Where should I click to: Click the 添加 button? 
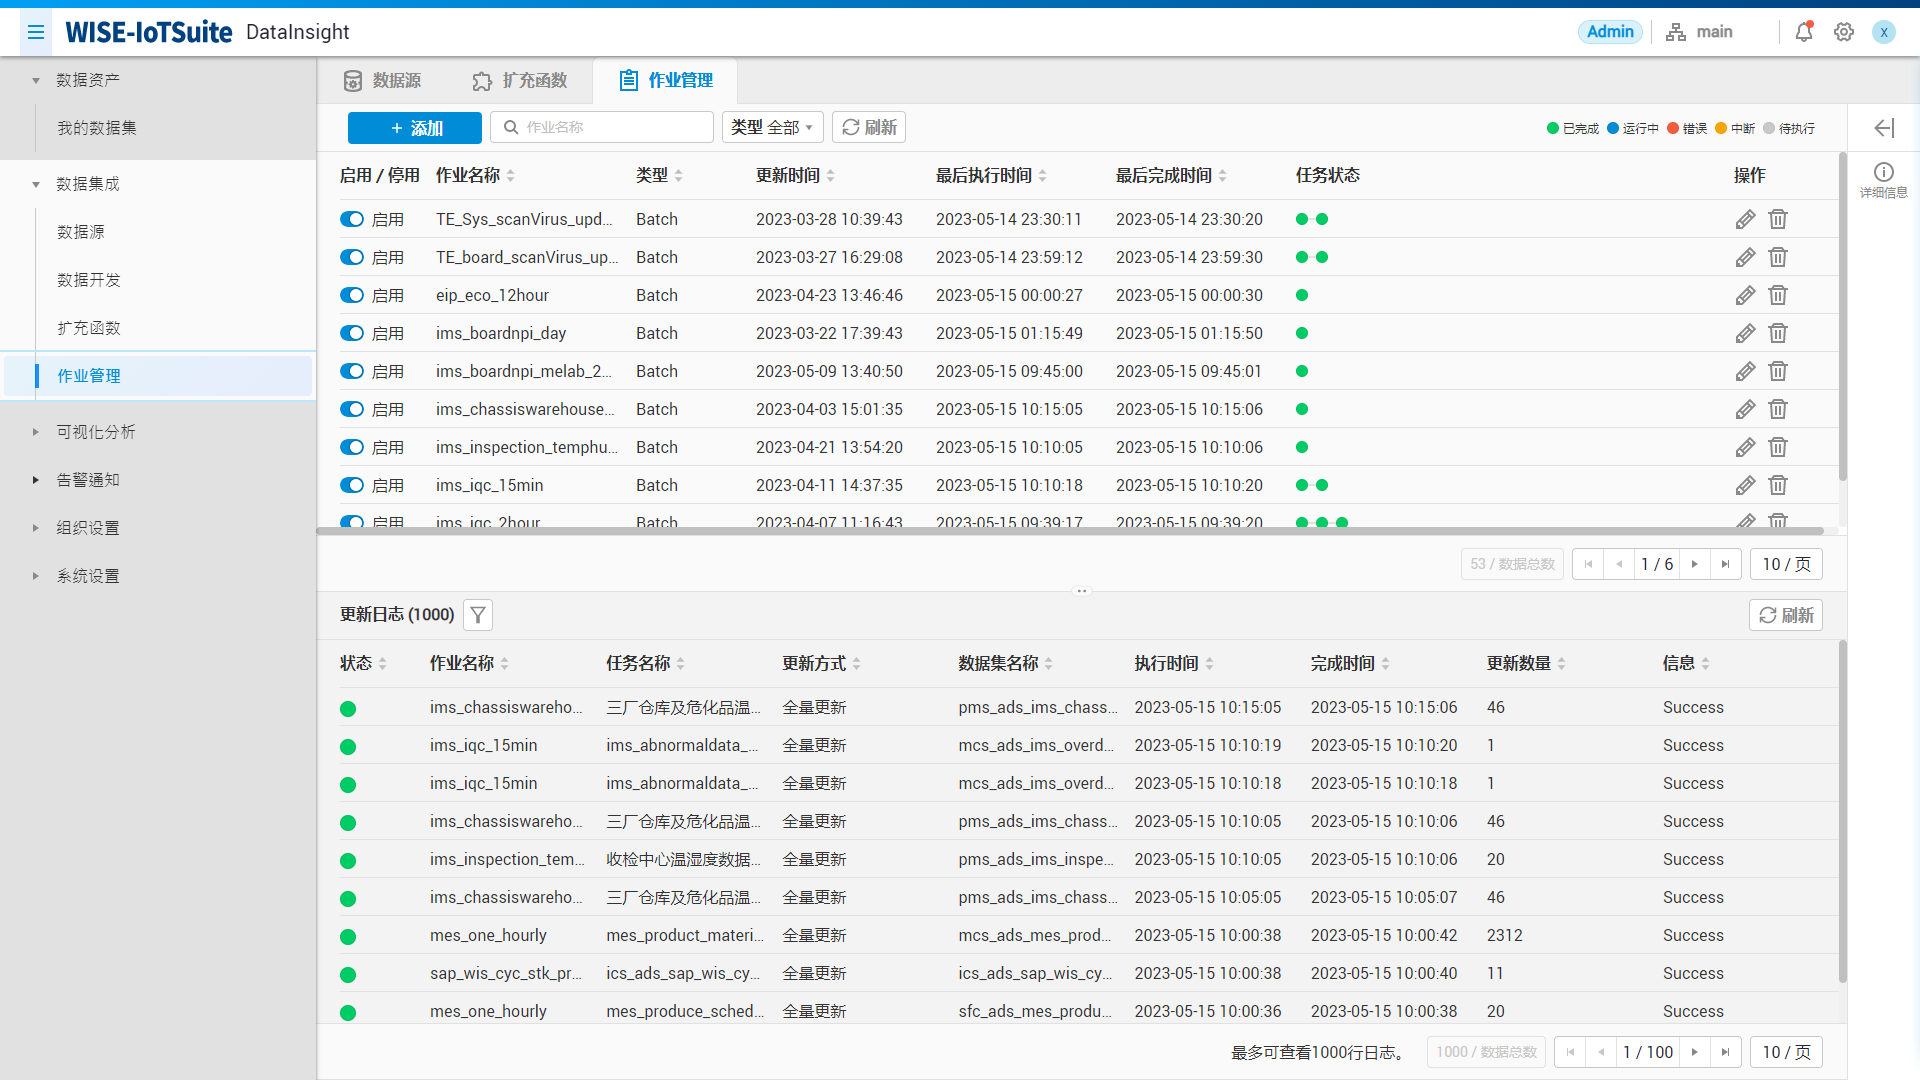coord(415,128)
